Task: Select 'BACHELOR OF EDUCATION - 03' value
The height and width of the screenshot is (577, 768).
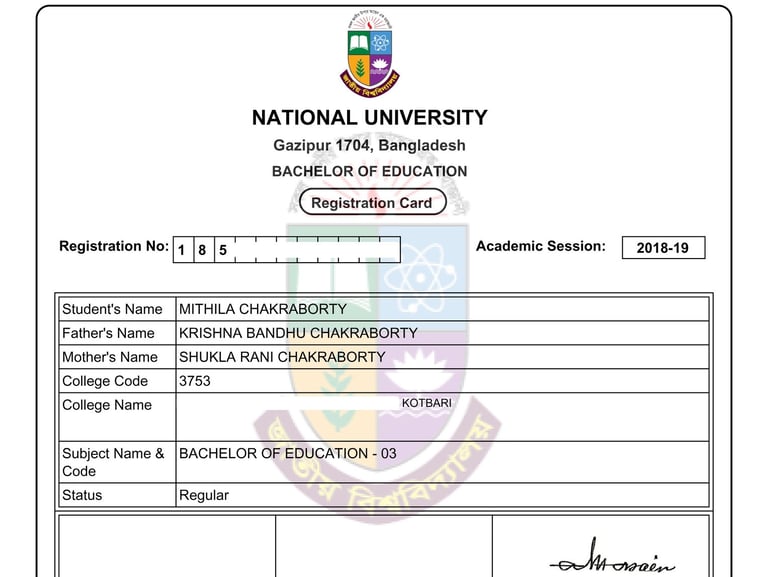Action: tap(288, 454)
